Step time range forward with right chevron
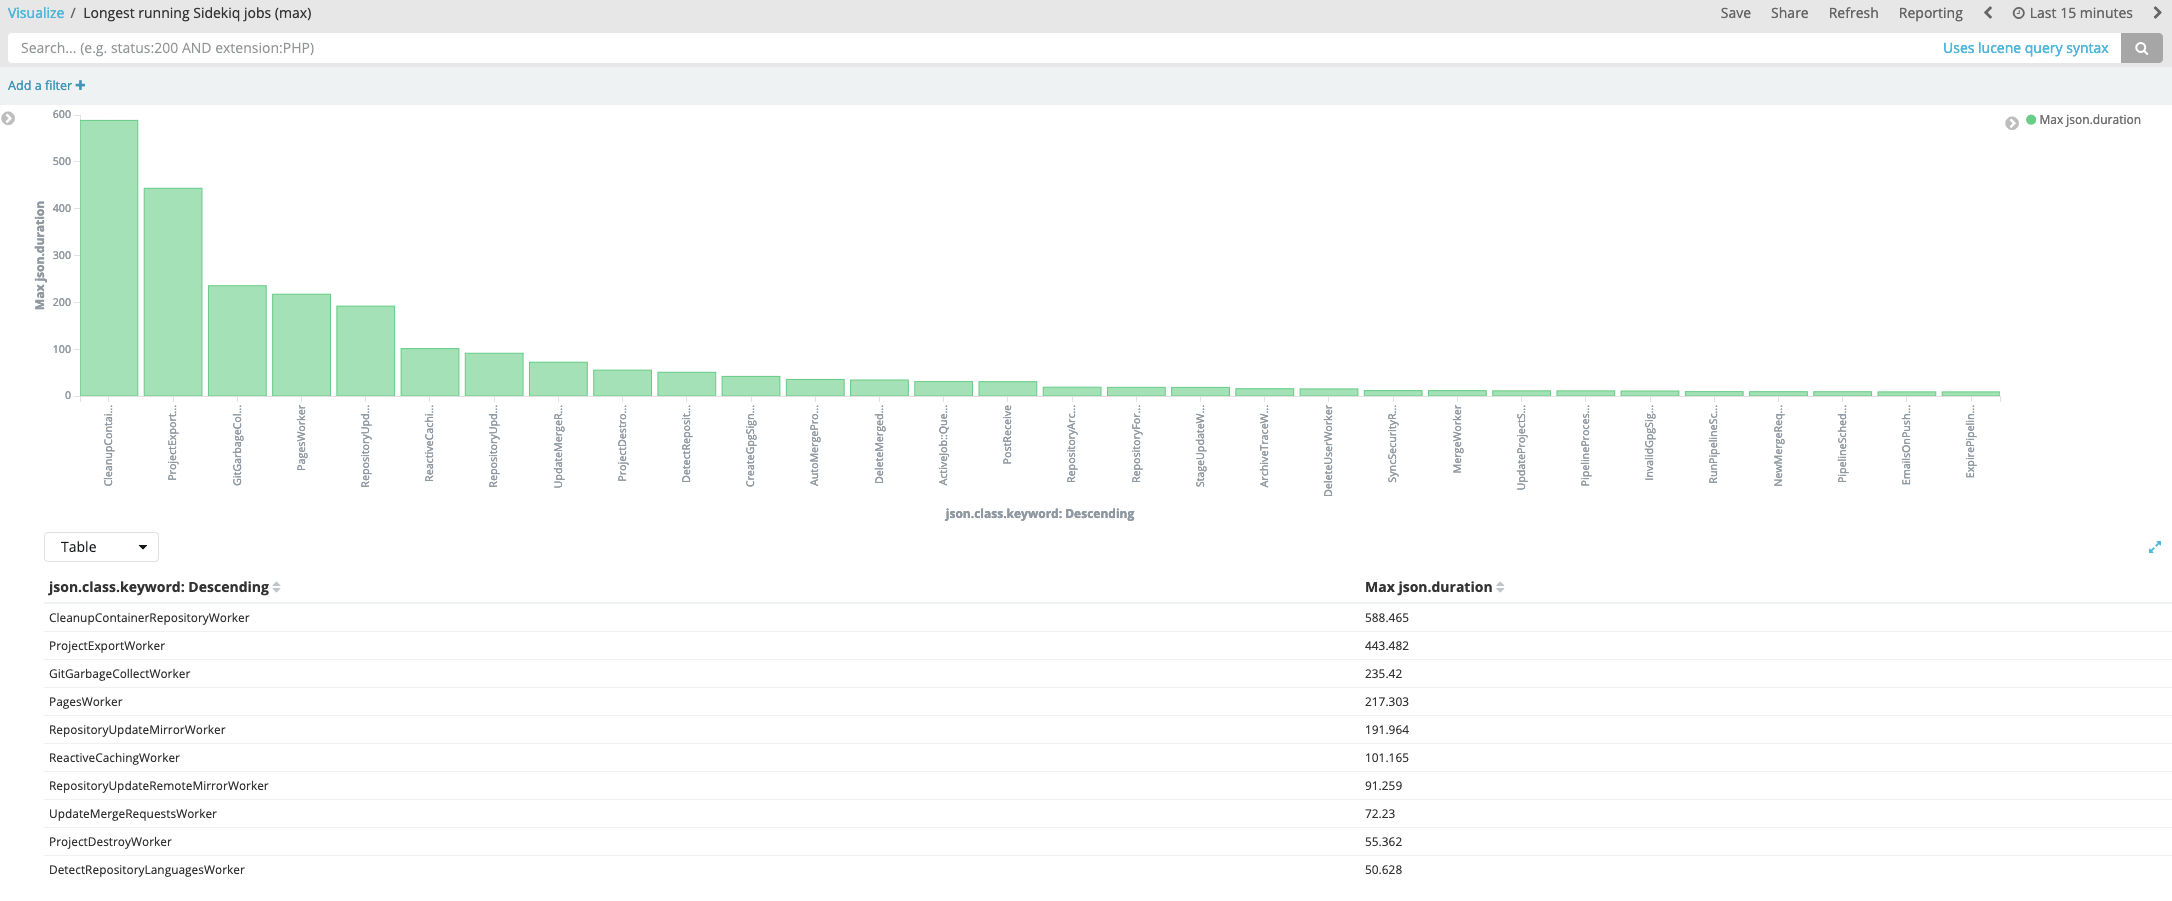The image size is (2172, 901). point(2157,13)
